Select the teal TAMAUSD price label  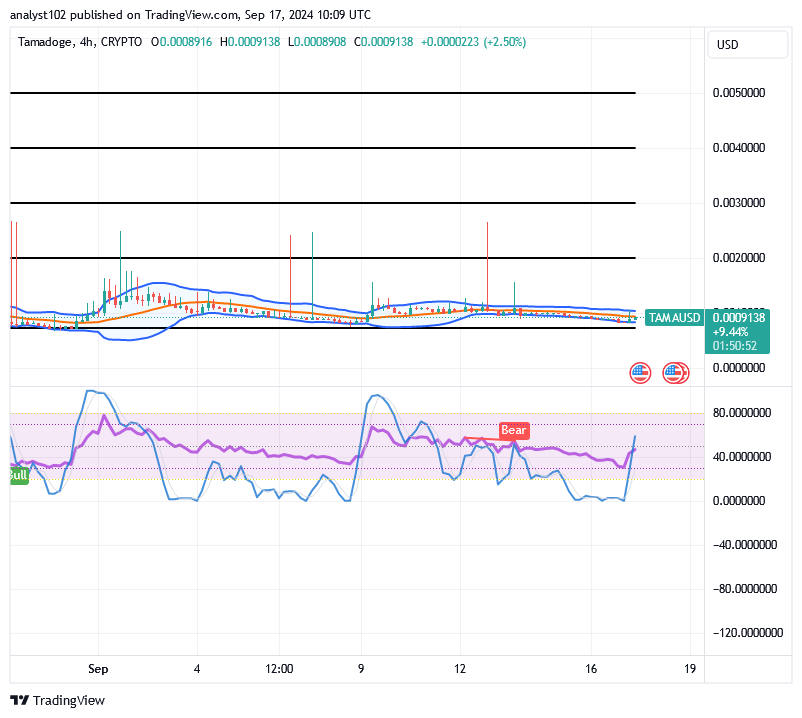coord(674,317)
